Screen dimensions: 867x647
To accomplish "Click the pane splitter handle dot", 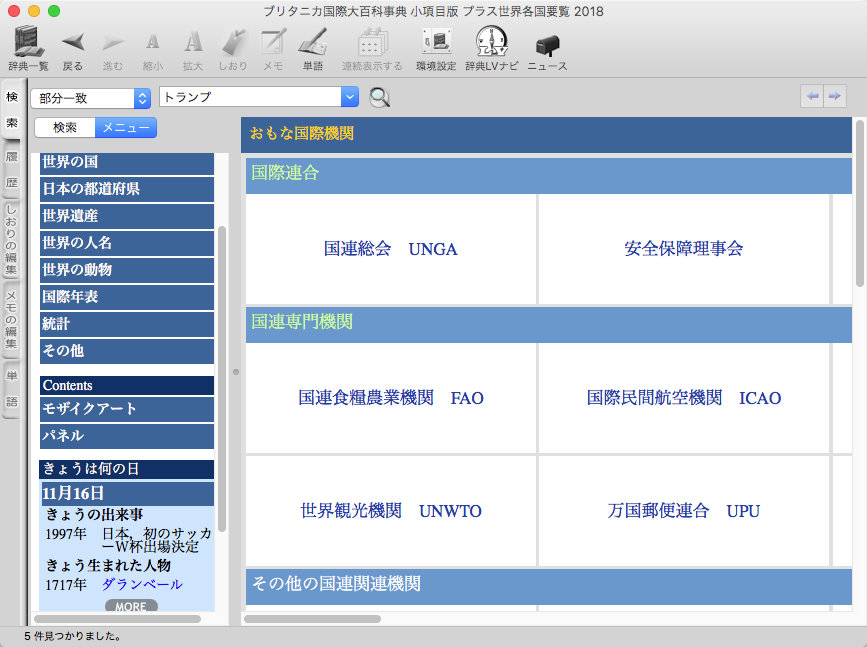I will click(236, 372).
